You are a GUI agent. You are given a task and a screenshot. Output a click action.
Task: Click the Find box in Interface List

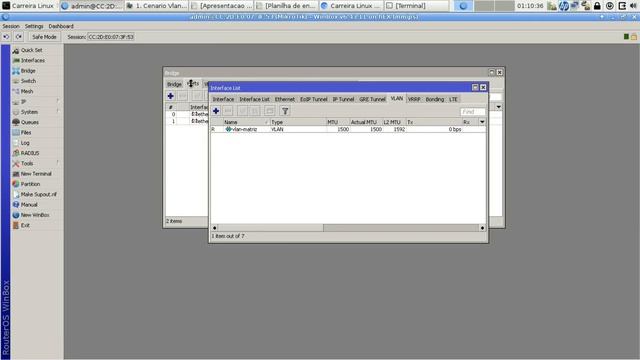(x=473, y=111)
